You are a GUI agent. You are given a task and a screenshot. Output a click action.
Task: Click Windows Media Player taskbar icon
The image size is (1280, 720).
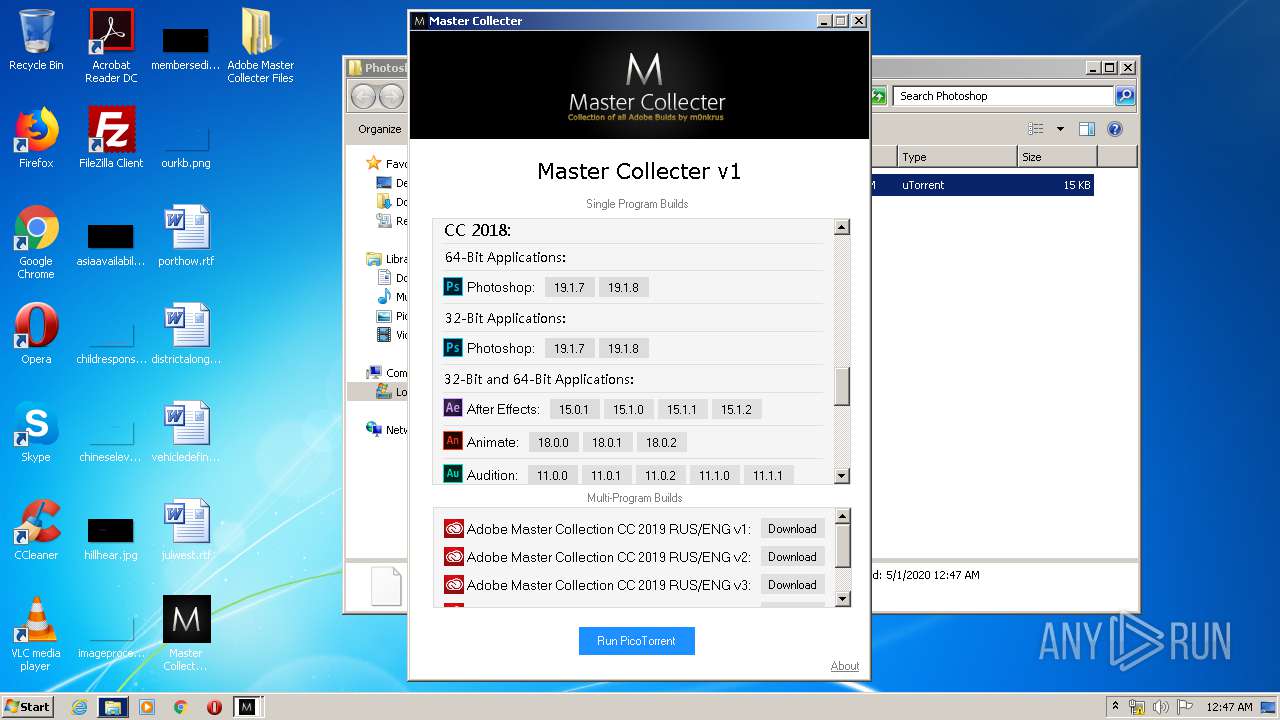147,707
